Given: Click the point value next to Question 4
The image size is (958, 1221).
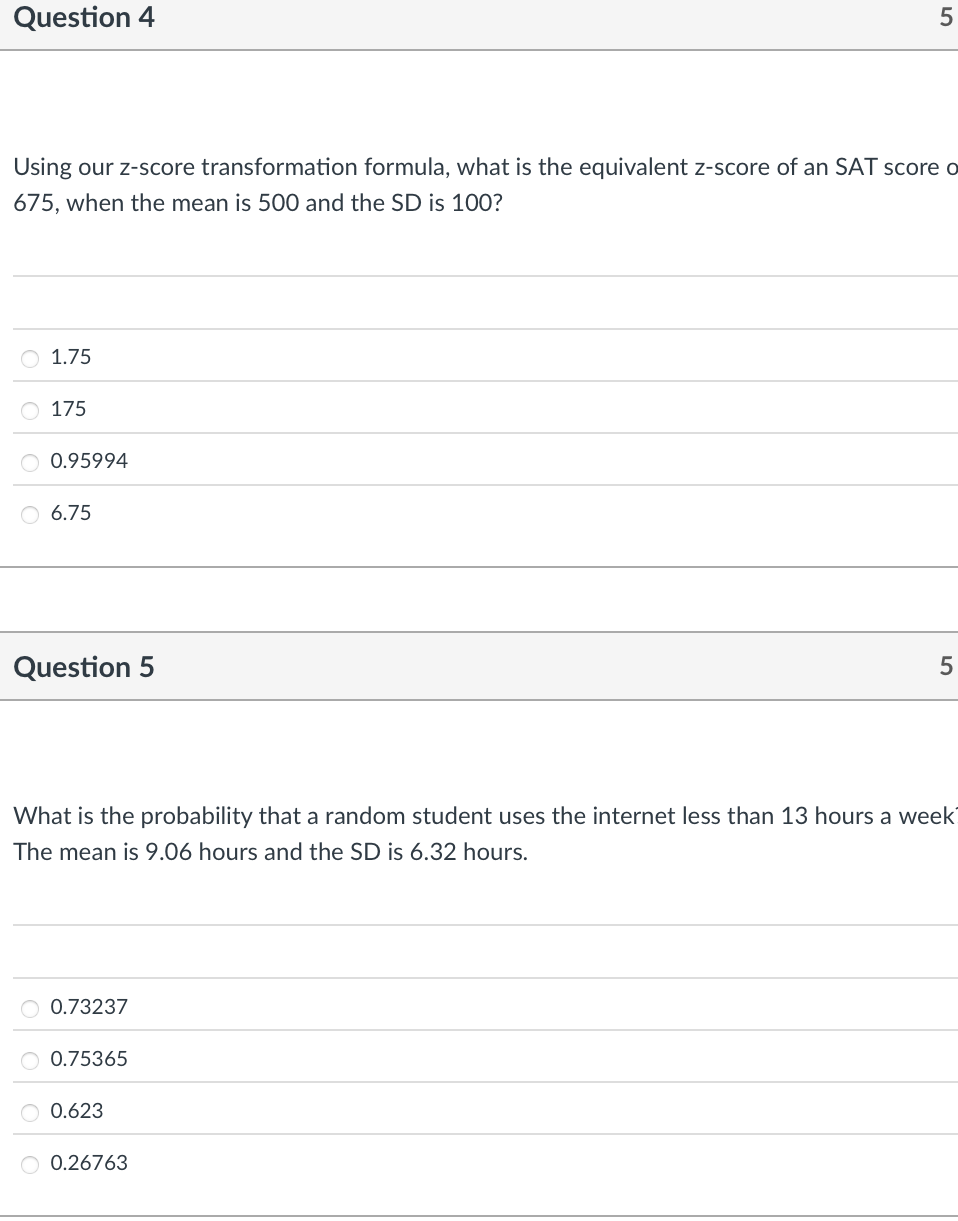Looking at the screenshot, I should 945,17.
